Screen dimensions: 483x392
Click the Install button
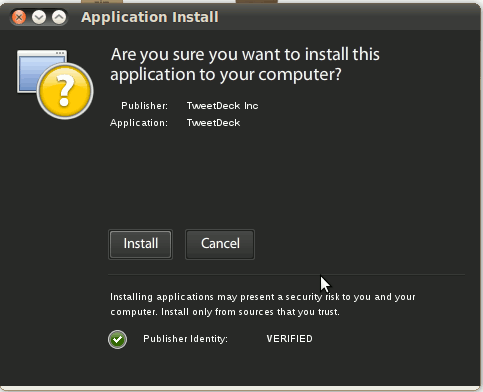click(x=140, y=244)
